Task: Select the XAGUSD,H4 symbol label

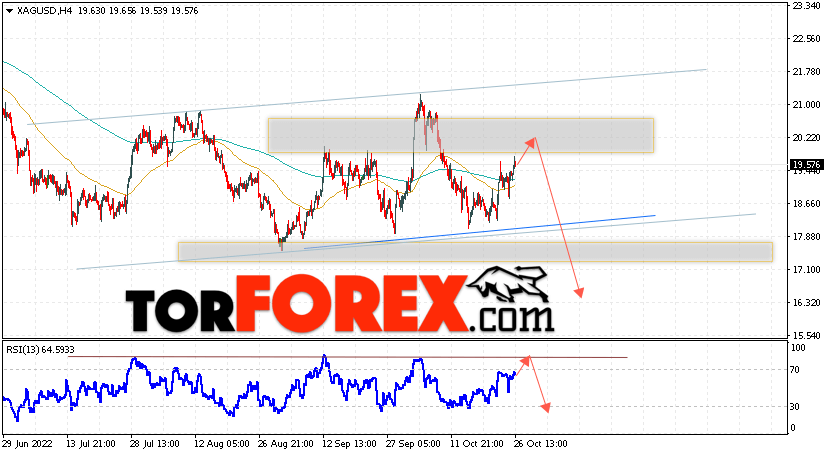Action: (44, 11)
